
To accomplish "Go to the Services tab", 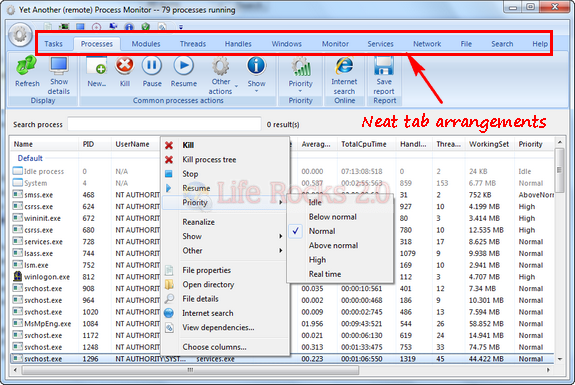I will tap(380, 44).
